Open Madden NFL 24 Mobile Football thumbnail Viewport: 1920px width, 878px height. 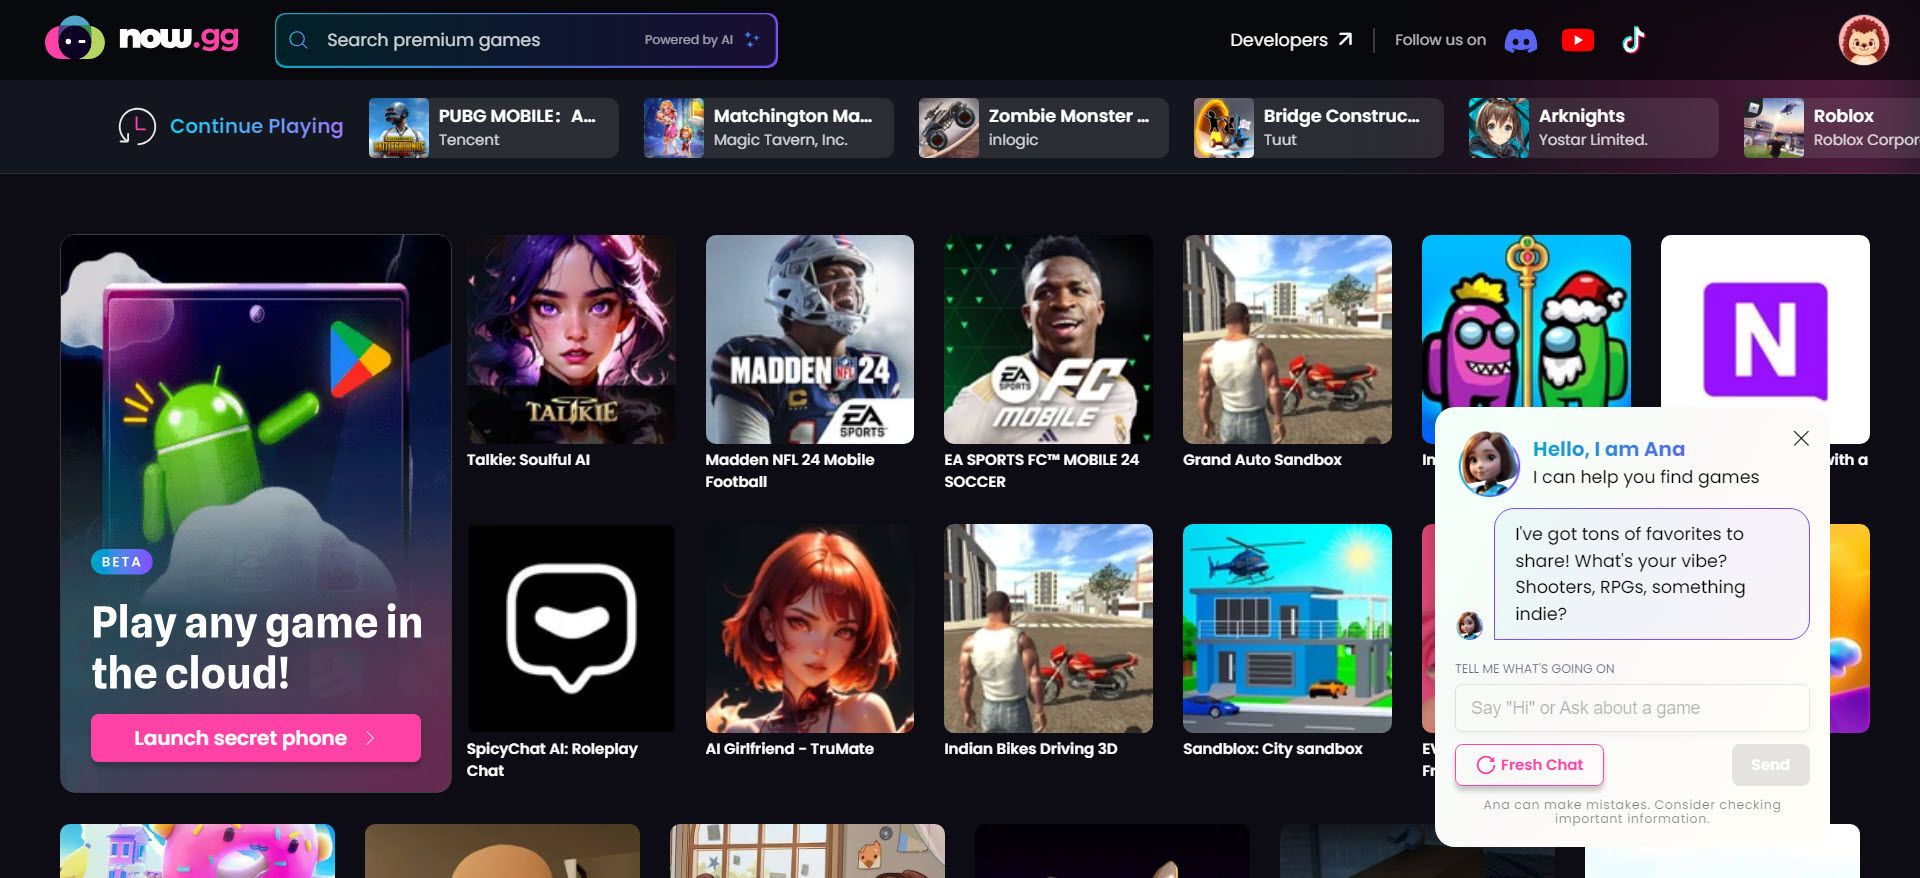[x=810, y=339]
